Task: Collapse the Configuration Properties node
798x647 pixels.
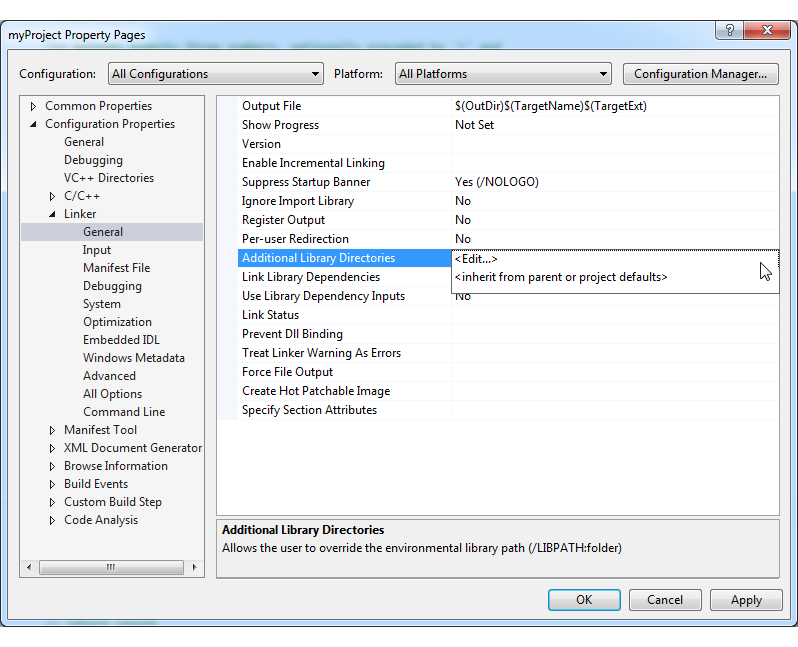Action: point(33,124)
